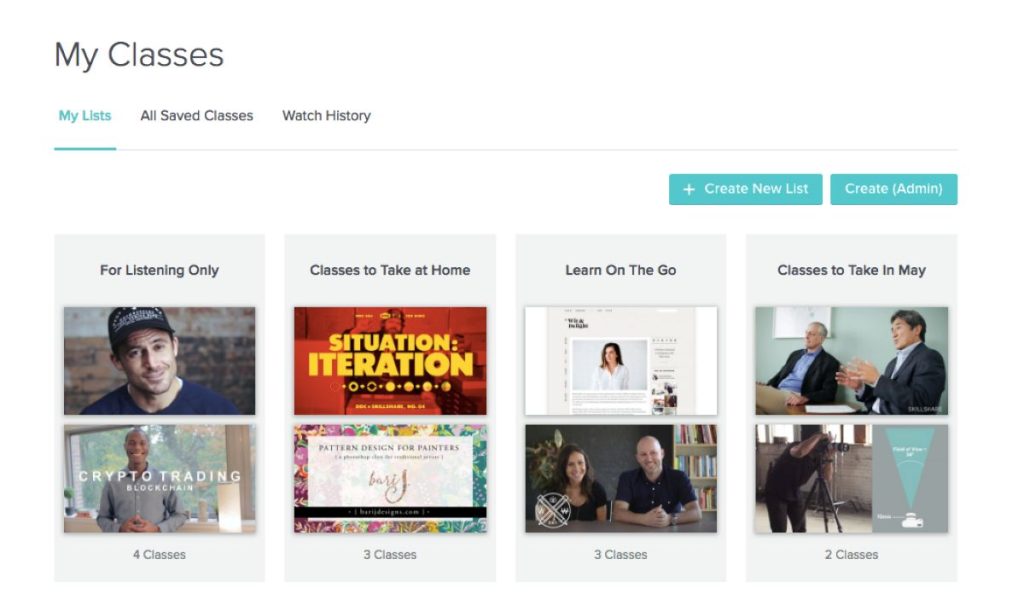Open the For Listening Only list
The height and width of the screenshot is (594, 1024).
(159, 269)
